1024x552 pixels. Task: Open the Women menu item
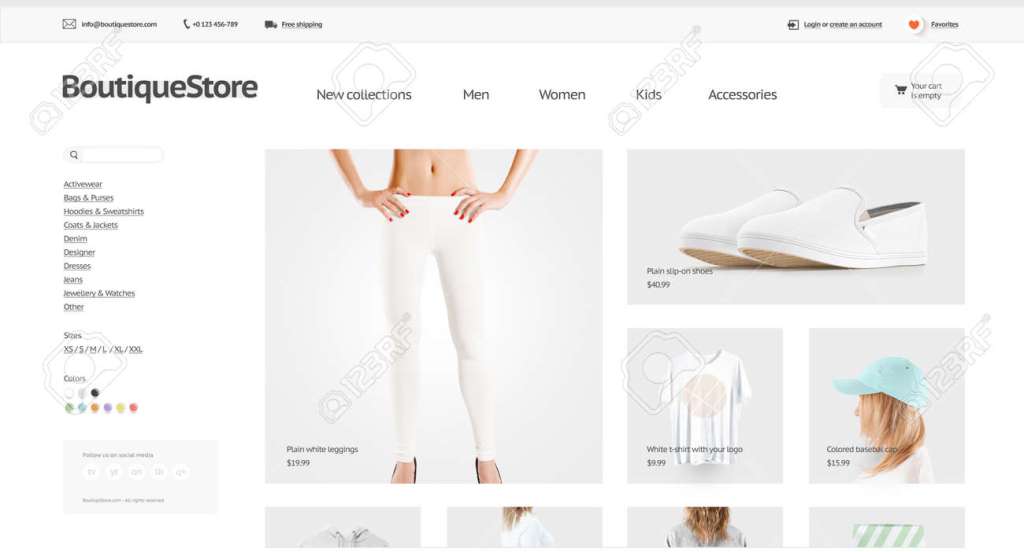pyautogui.click(x=562, y=95)
